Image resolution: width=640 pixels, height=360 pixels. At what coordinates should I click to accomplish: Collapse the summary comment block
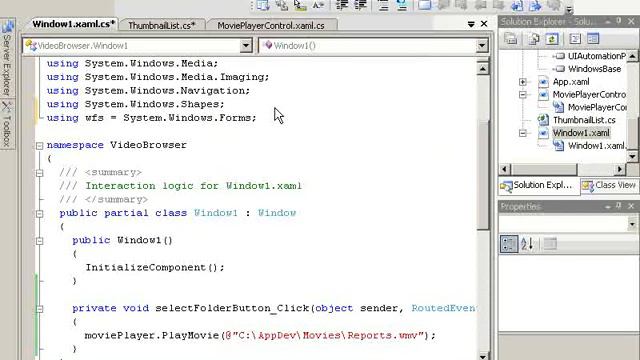[x=39, y=173]
